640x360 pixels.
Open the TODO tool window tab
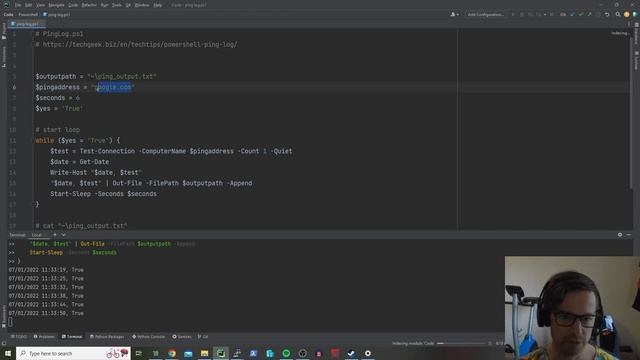click(19, 337)
